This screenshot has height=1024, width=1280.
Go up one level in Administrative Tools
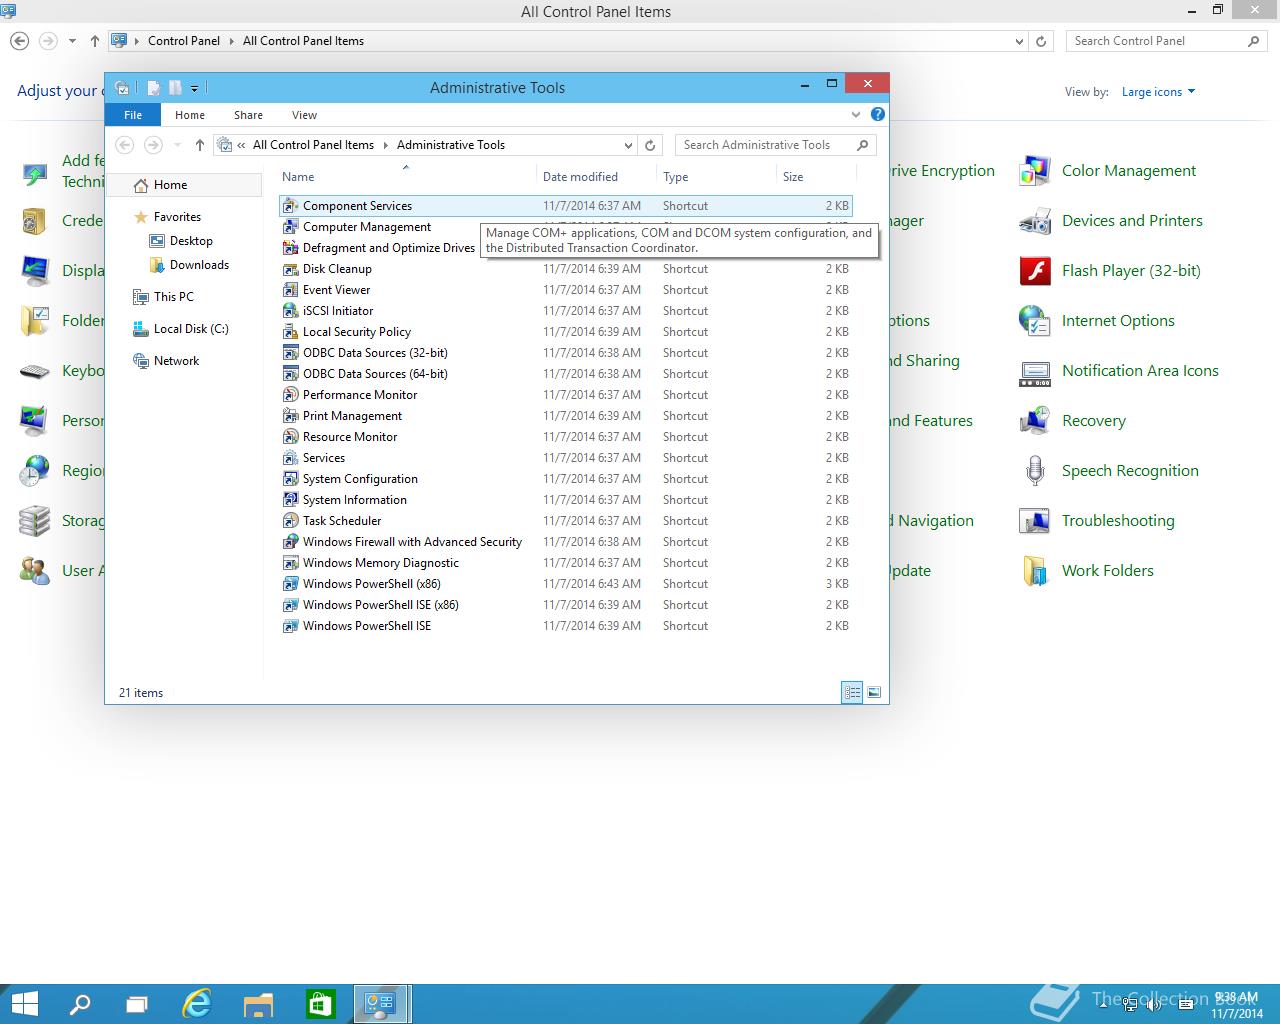200,145
